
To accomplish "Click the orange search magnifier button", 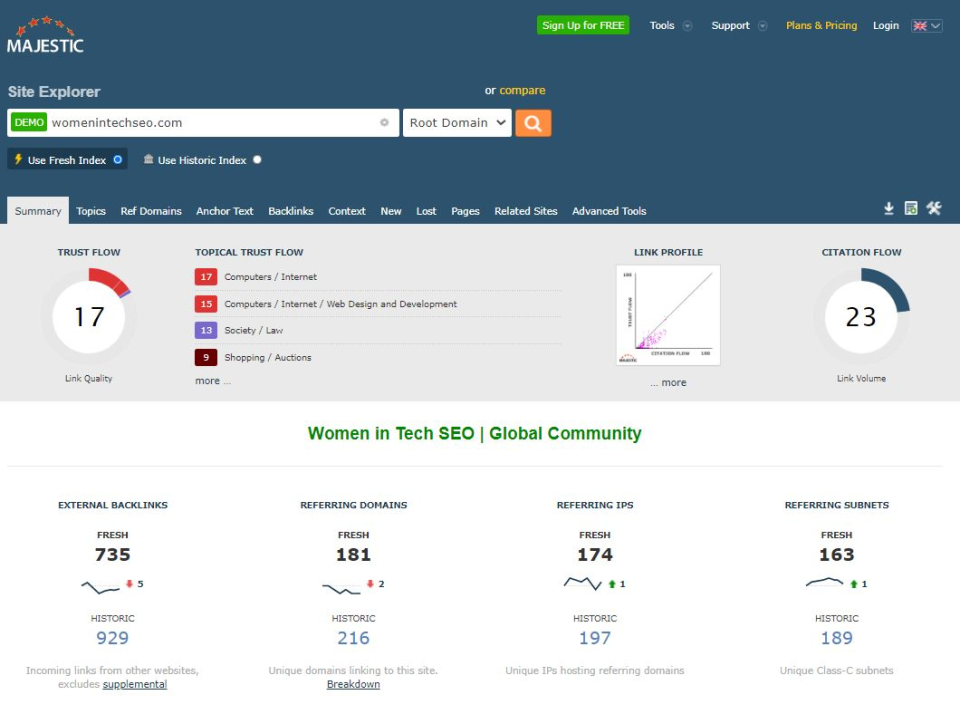I will [x=533, y=123].
